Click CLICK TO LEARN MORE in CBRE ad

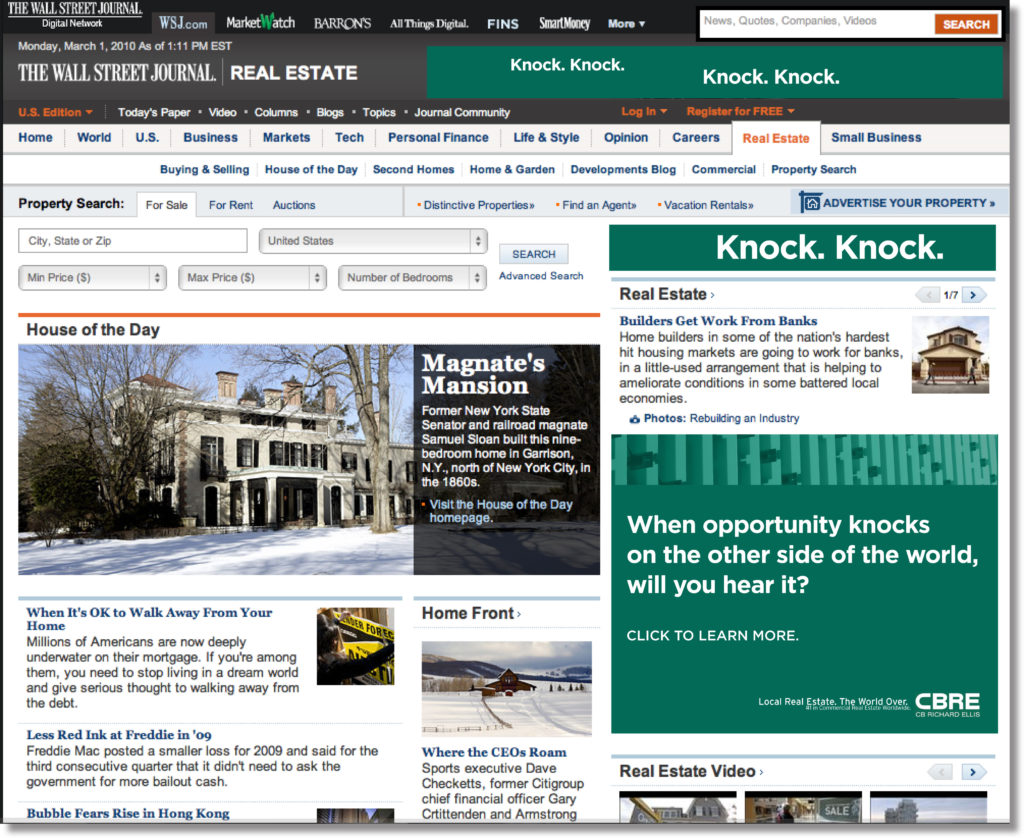coord(712,636)
